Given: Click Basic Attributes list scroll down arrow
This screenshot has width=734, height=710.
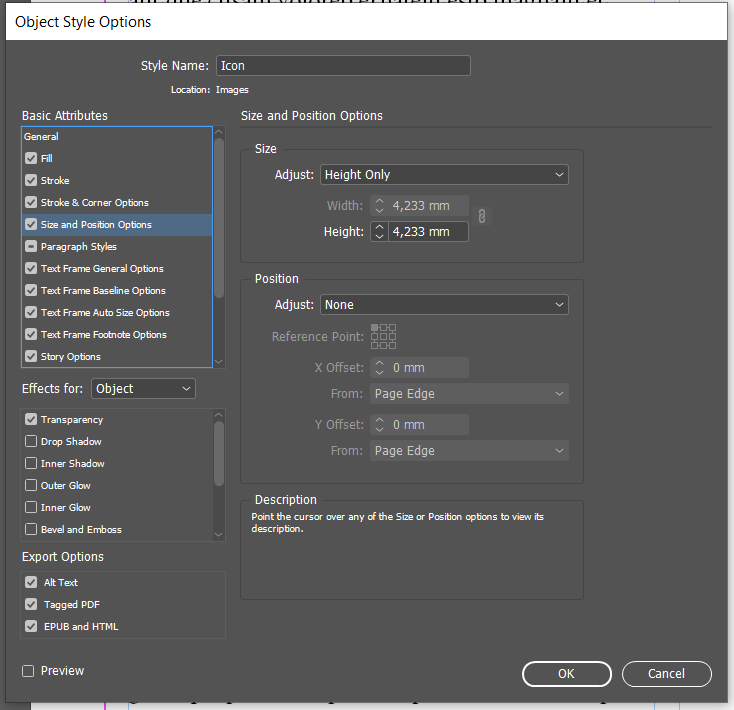Looking at the screenshot, I should tap(219, 362).
